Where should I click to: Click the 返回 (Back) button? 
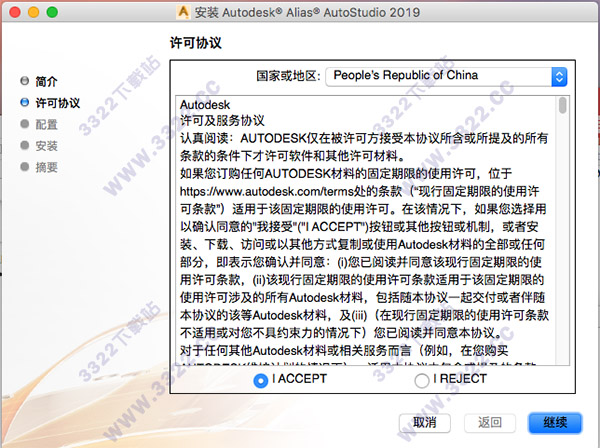(490, 423)
